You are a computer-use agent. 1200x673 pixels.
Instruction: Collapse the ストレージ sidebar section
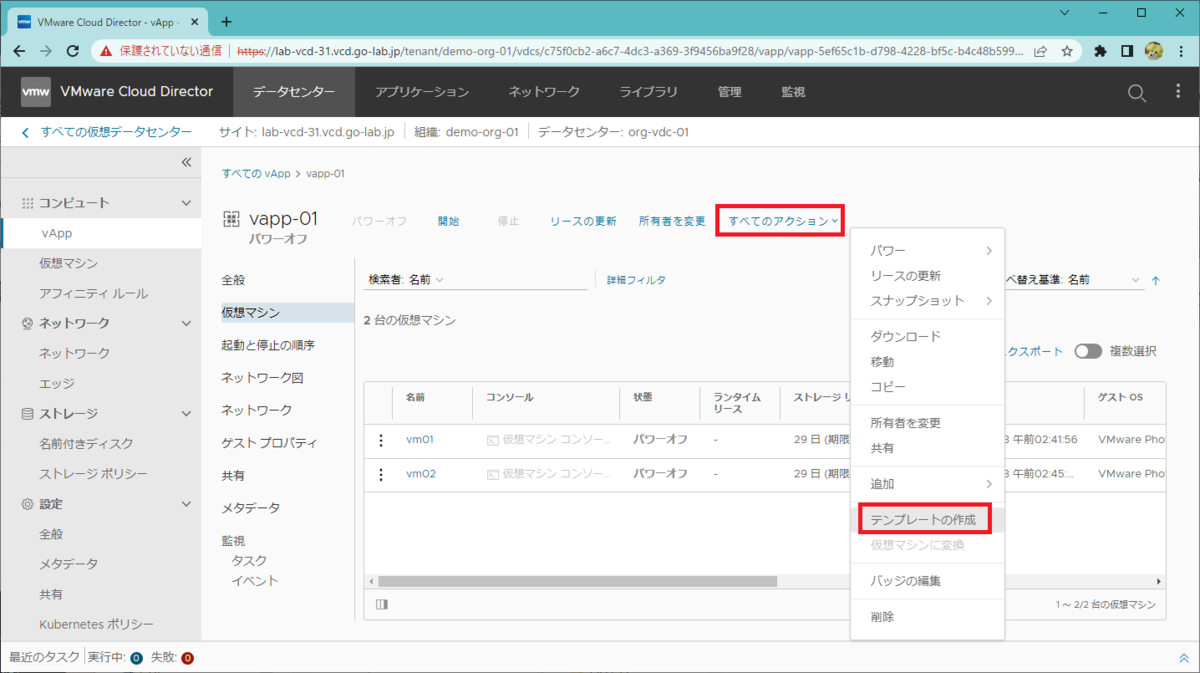tap(186, 413)
